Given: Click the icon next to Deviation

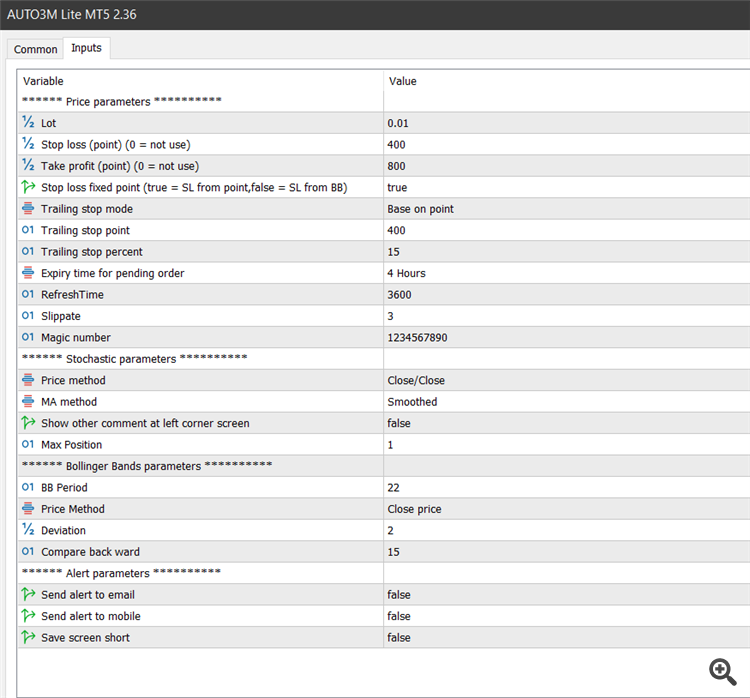Looking at the screenshot, I should tap(28, 531).
